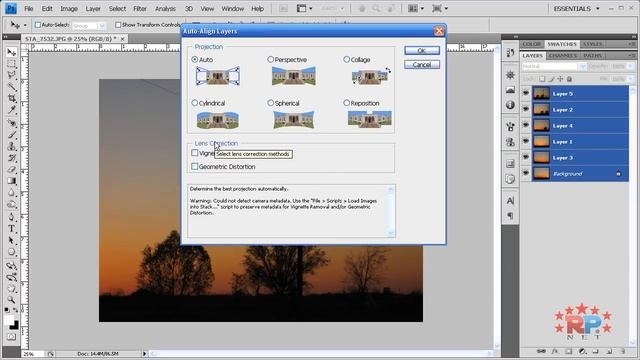Open the Character panel icon
640x360 pixels.
tap(510, 200)
